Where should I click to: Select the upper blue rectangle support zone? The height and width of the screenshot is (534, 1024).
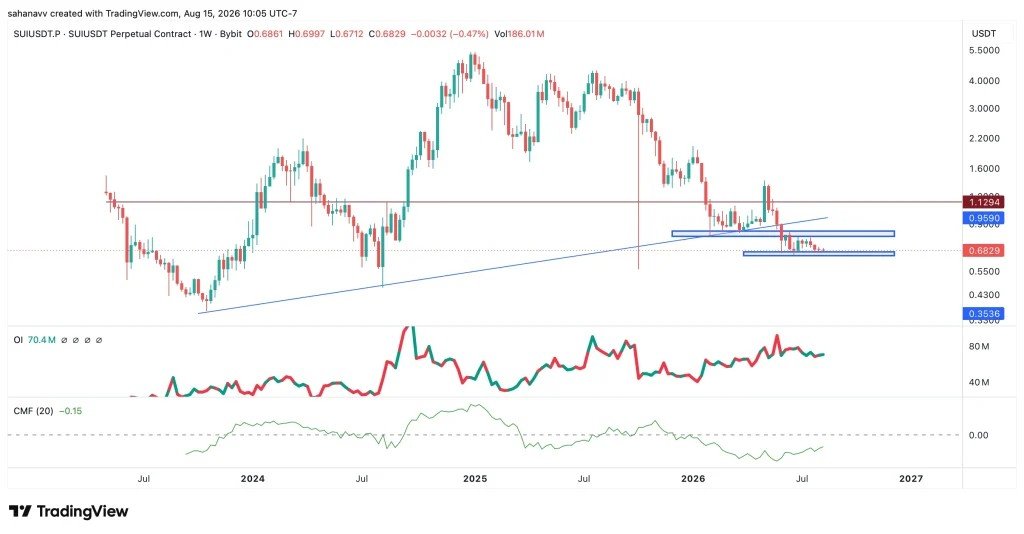782,233
